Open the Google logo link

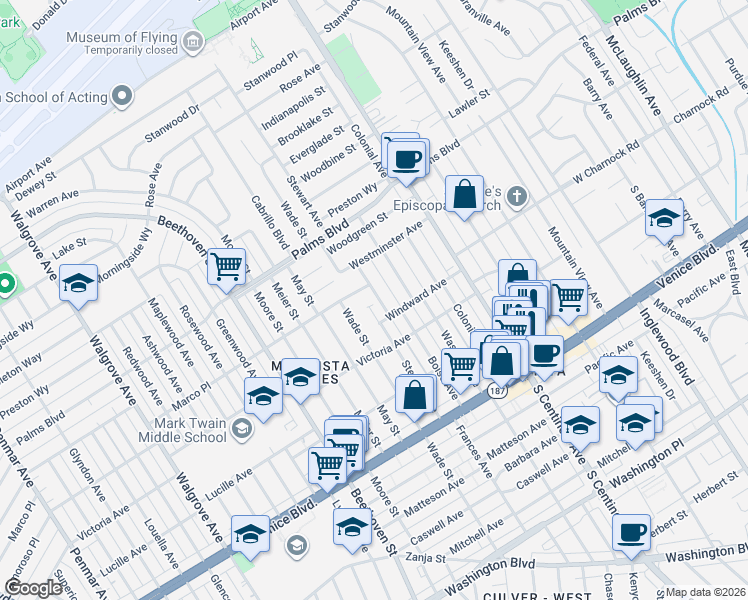click(34, 589)
